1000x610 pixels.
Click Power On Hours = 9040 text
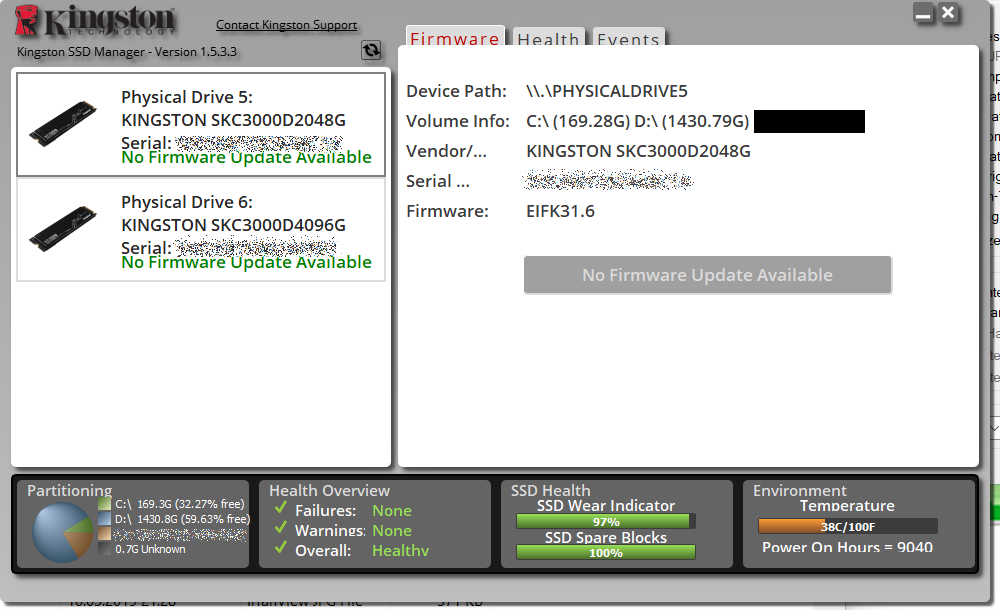[x=847, y=547]
